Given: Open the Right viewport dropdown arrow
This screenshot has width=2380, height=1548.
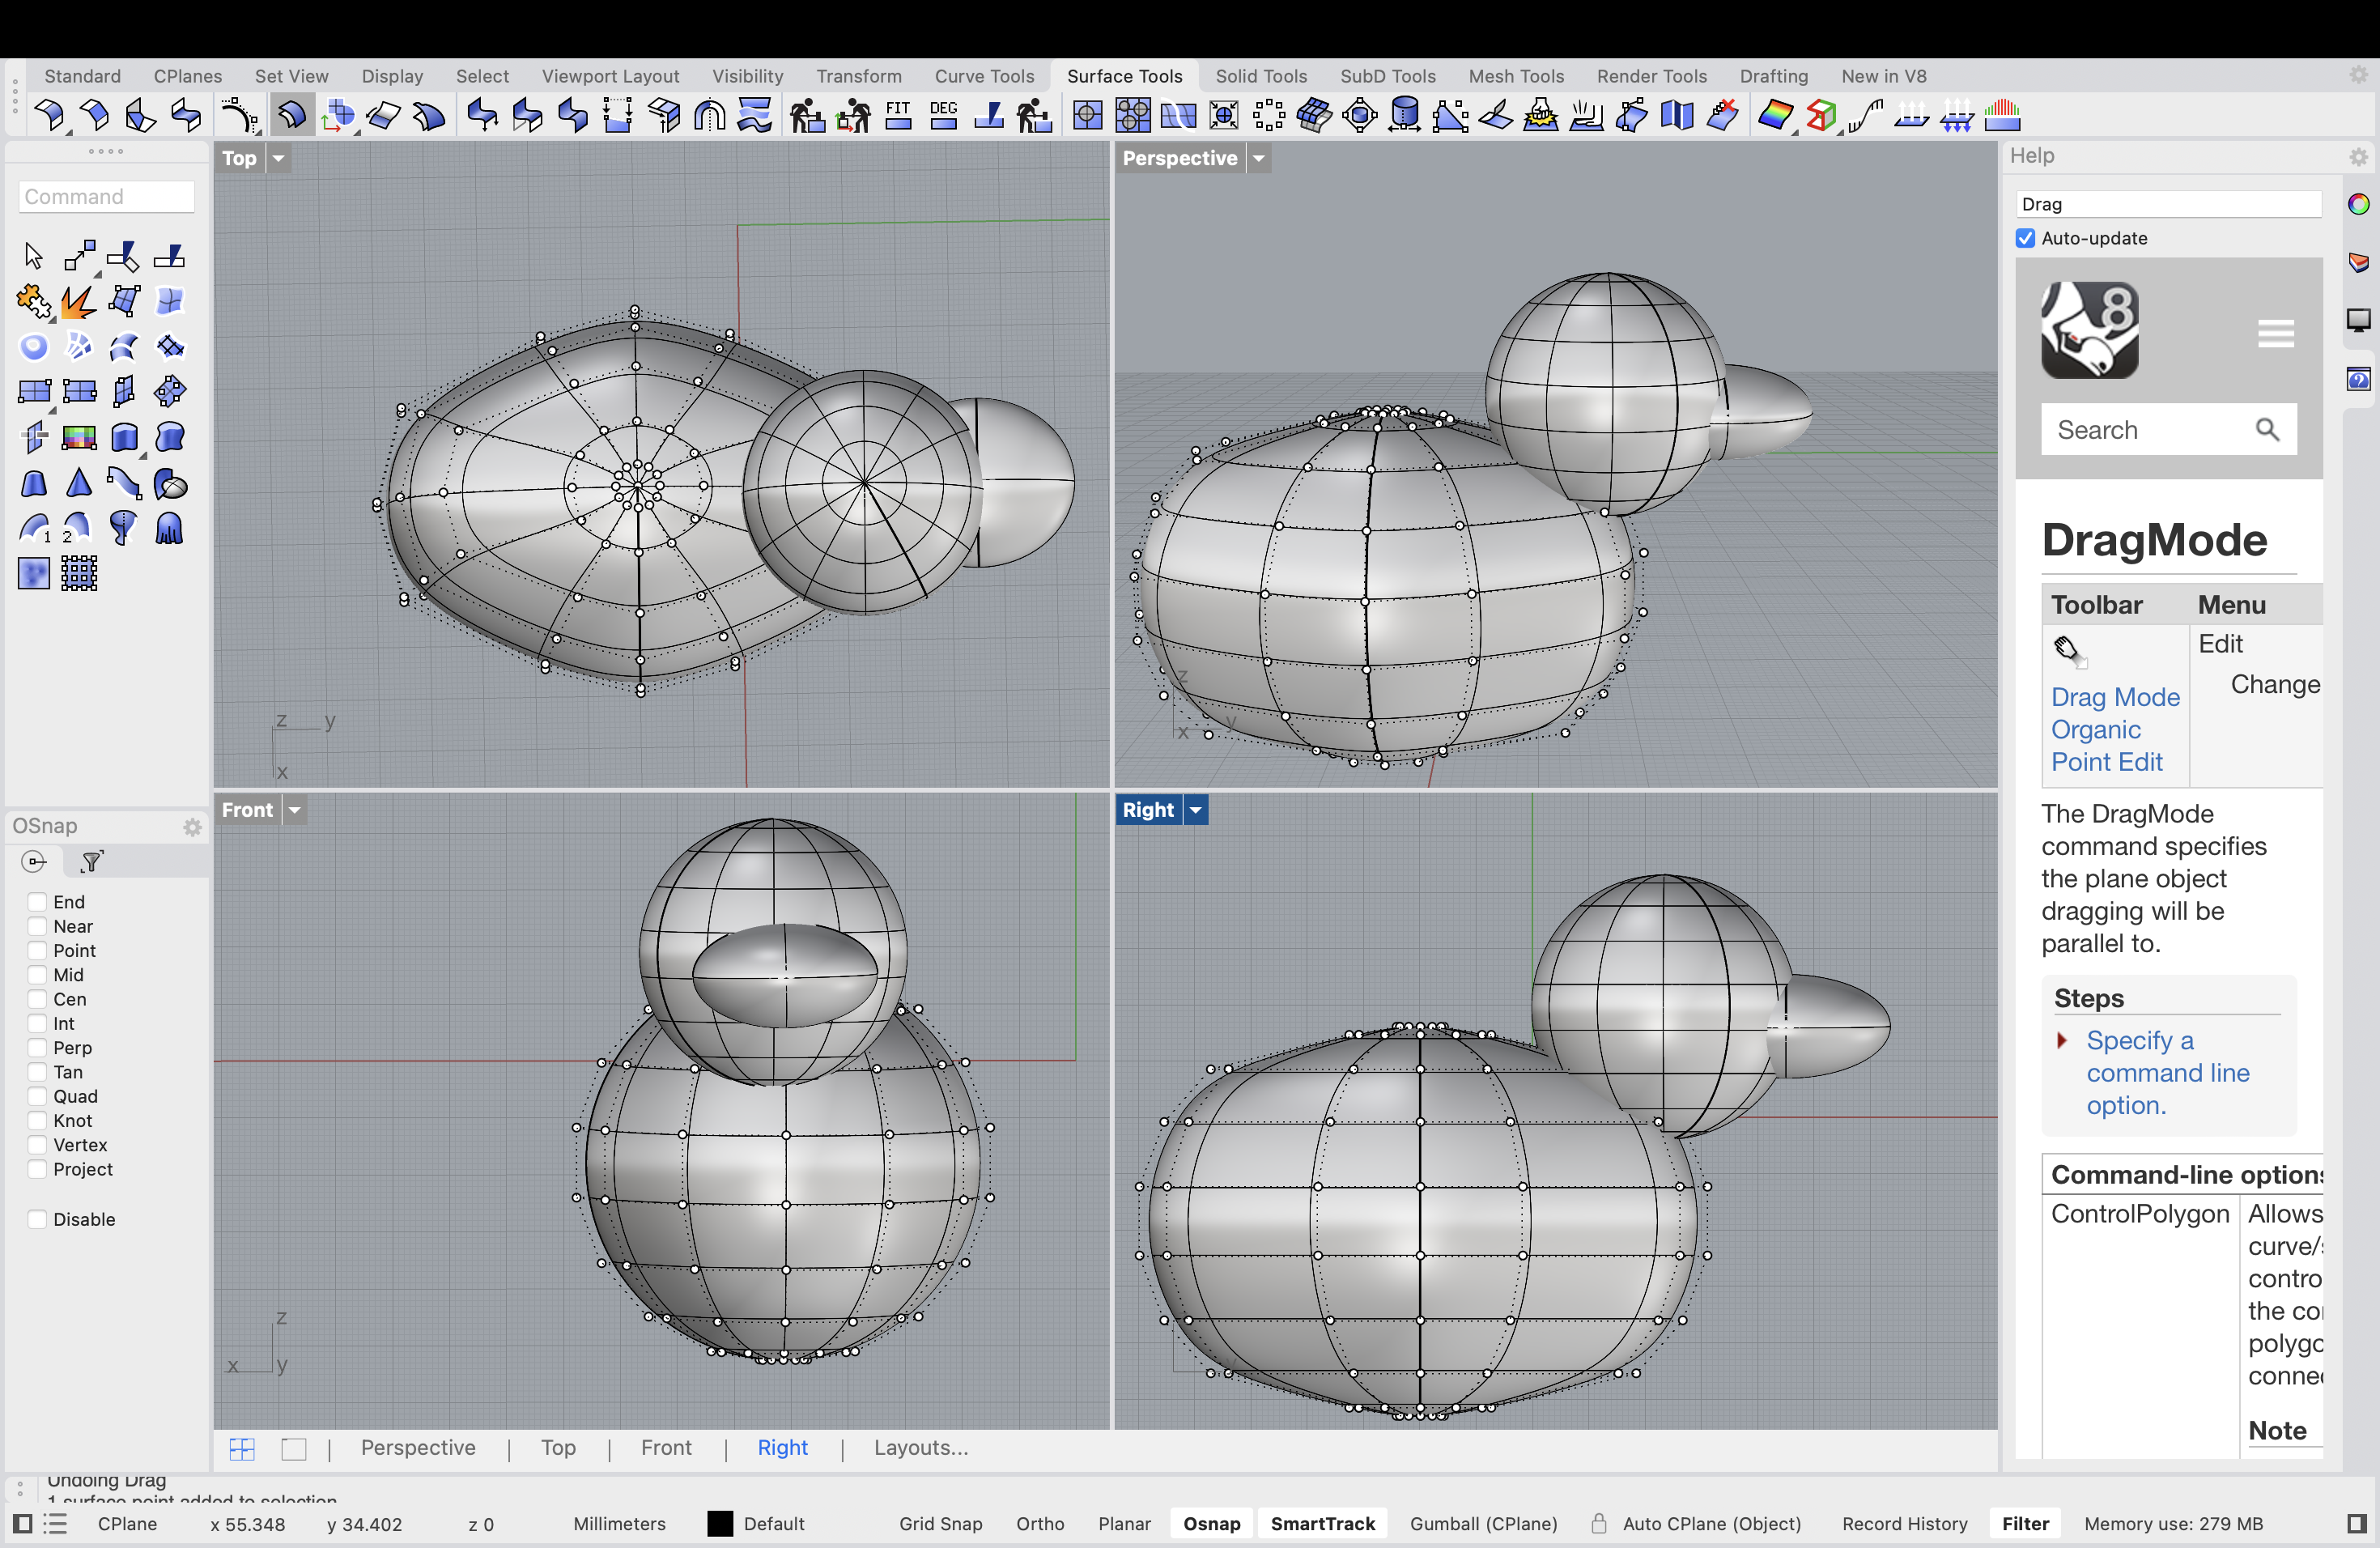Looking at the screenshot, I should (x=1196, y=810).
